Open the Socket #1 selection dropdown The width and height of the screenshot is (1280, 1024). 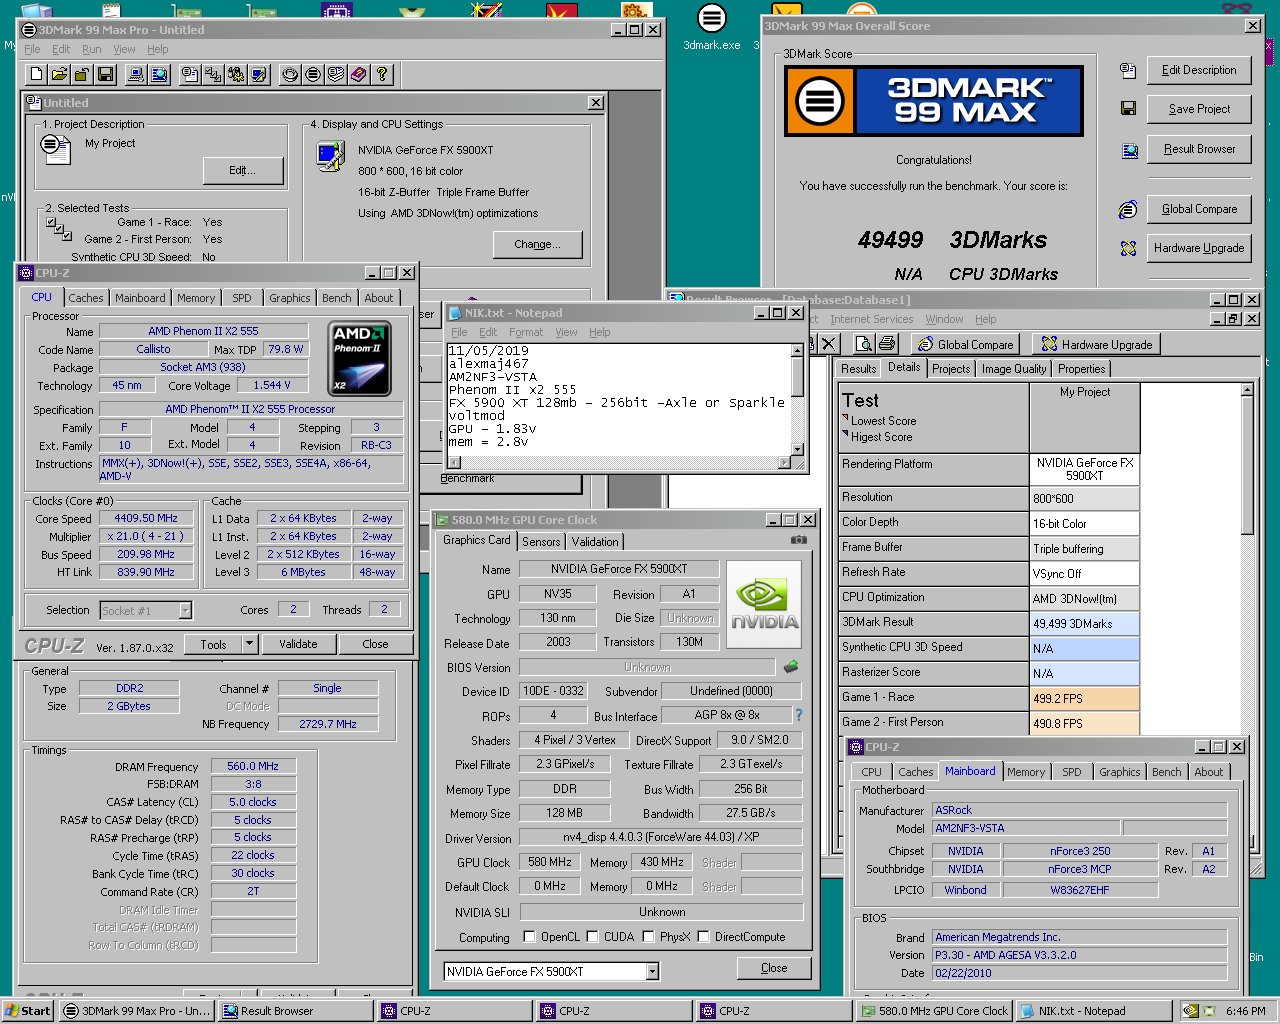click(185, 610)
